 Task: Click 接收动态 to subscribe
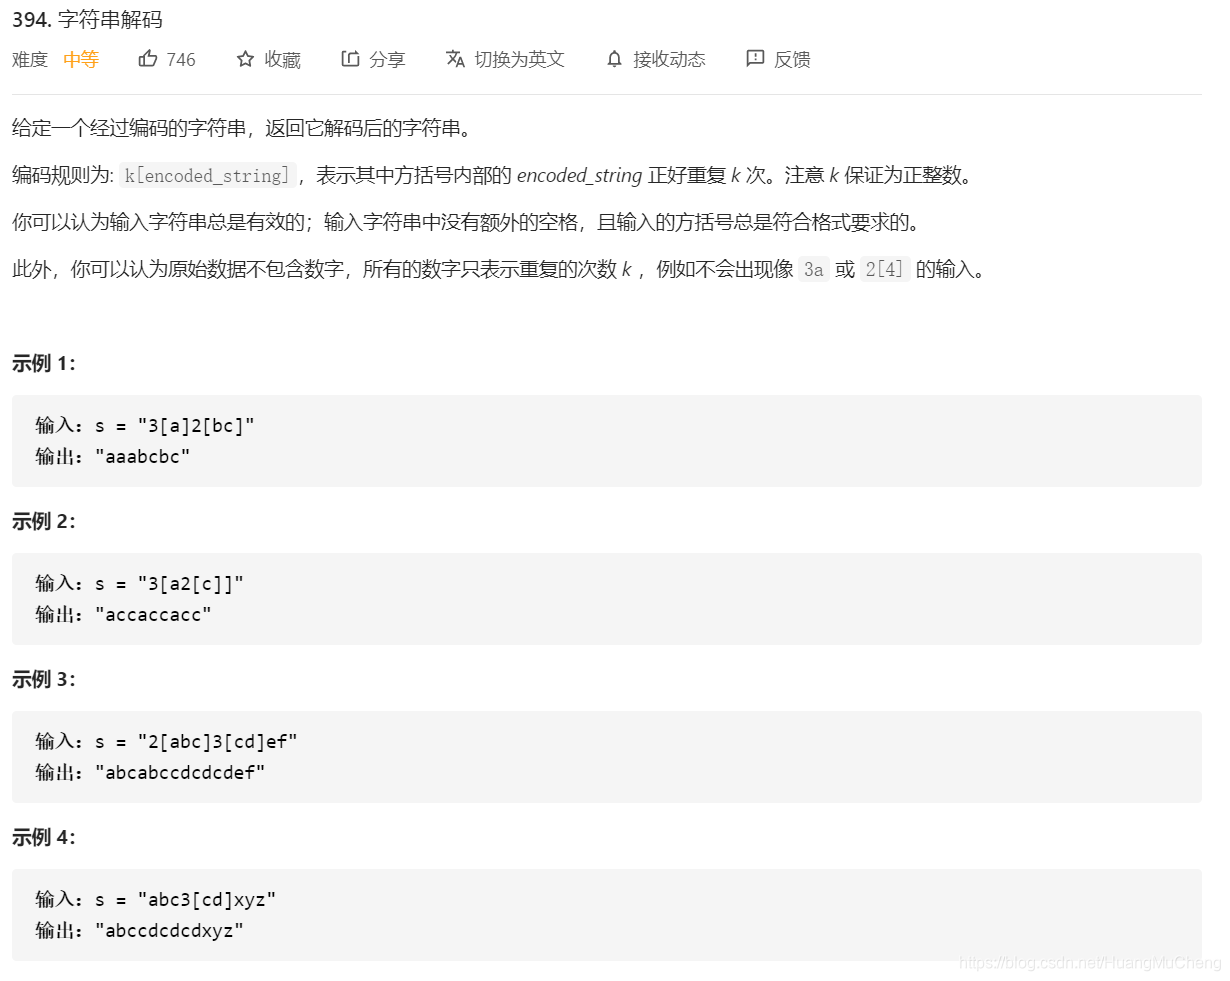[x=669, y=60]
